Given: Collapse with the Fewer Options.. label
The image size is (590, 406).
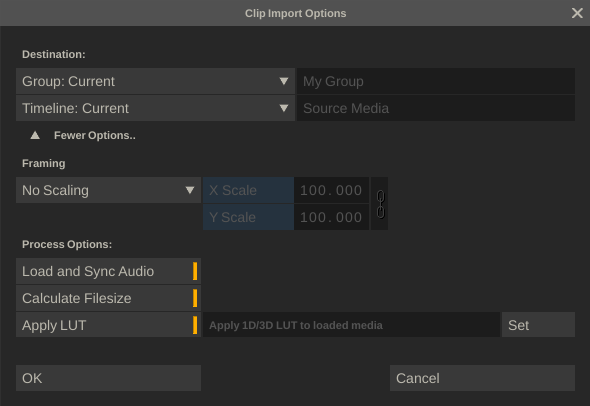Looking at the screenshot, I should point(95,135).
